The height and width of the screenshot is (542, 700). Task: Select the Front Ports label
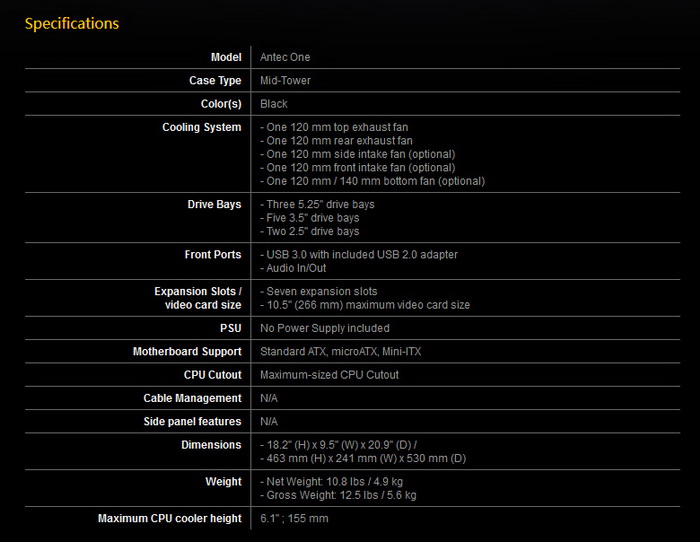pos(213,254)
